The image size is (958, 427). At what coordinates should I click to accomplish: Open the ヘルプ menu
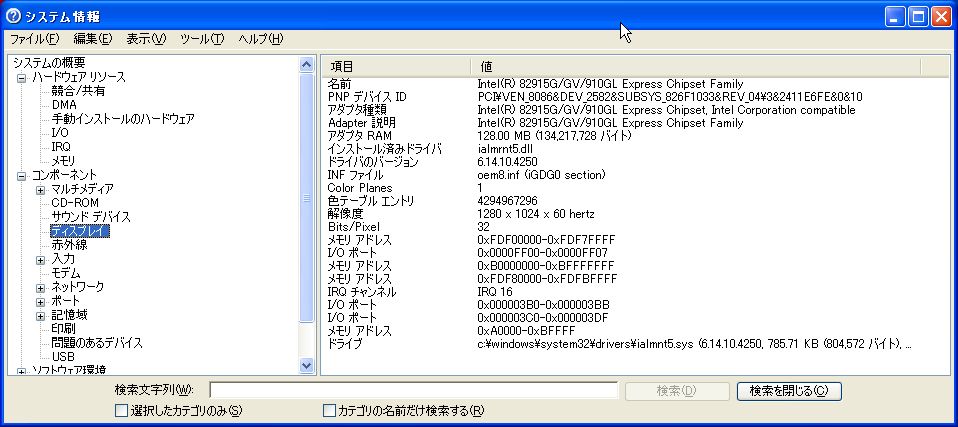260,39
